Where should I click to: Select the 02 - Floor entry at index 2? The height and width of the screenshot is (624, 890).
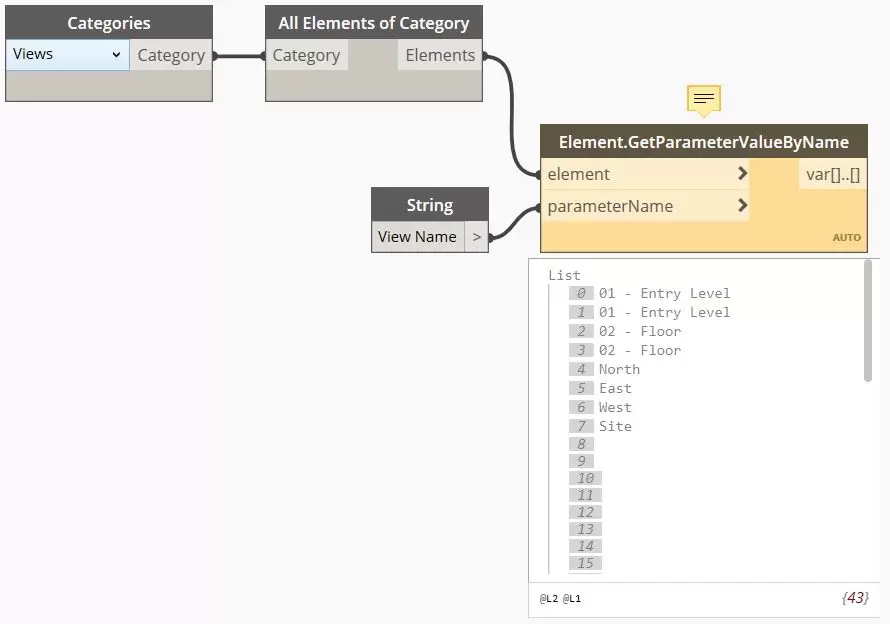tap(640, 331)
